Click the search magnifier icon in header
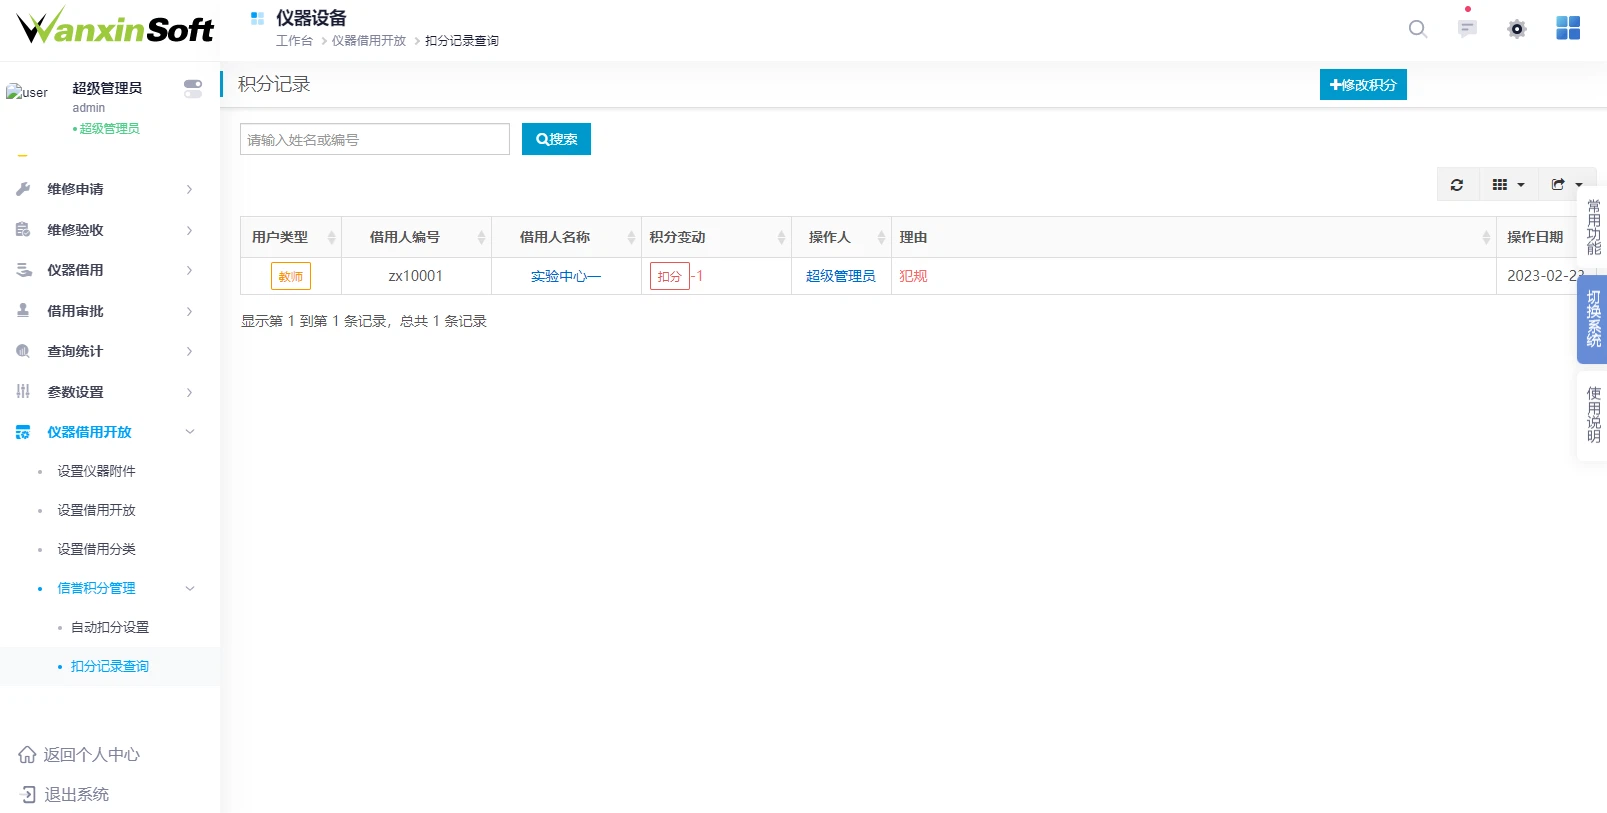Image resolution: width=1607 pixels, height=813 pixels. (x=1417, y=29)
